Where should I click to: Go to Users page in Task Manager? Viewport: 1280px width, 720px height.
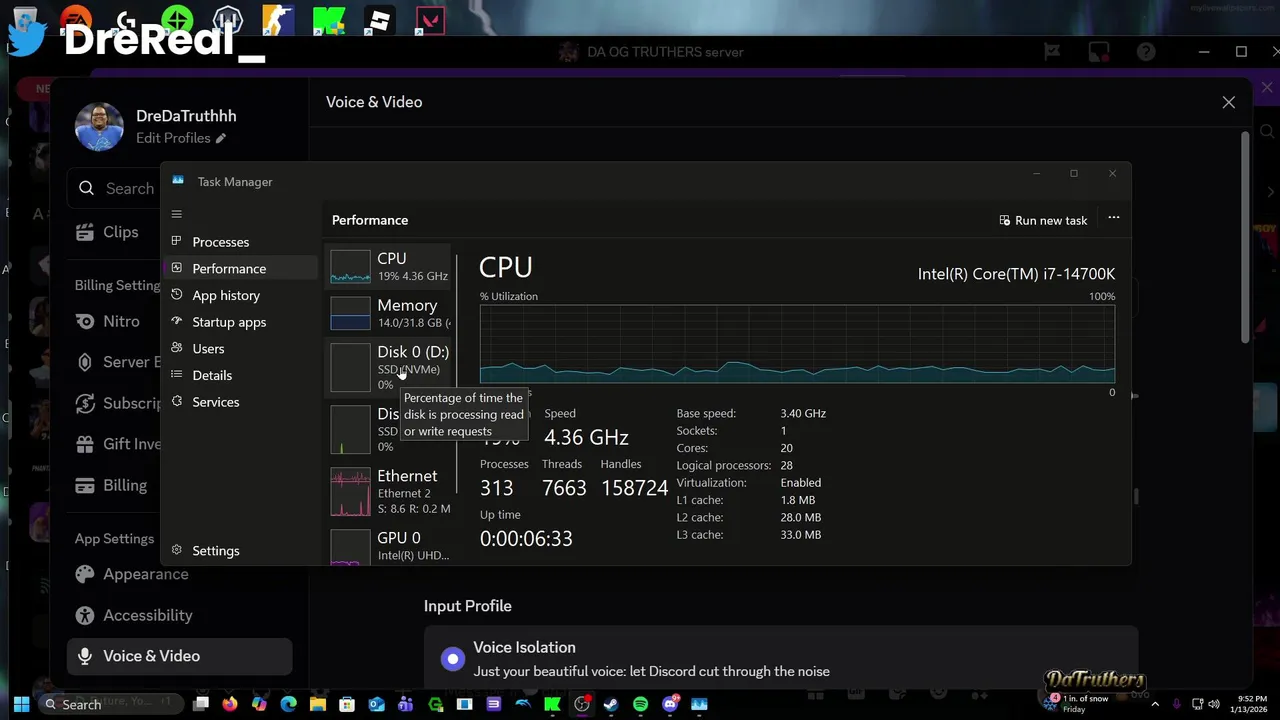click(239, 349)
